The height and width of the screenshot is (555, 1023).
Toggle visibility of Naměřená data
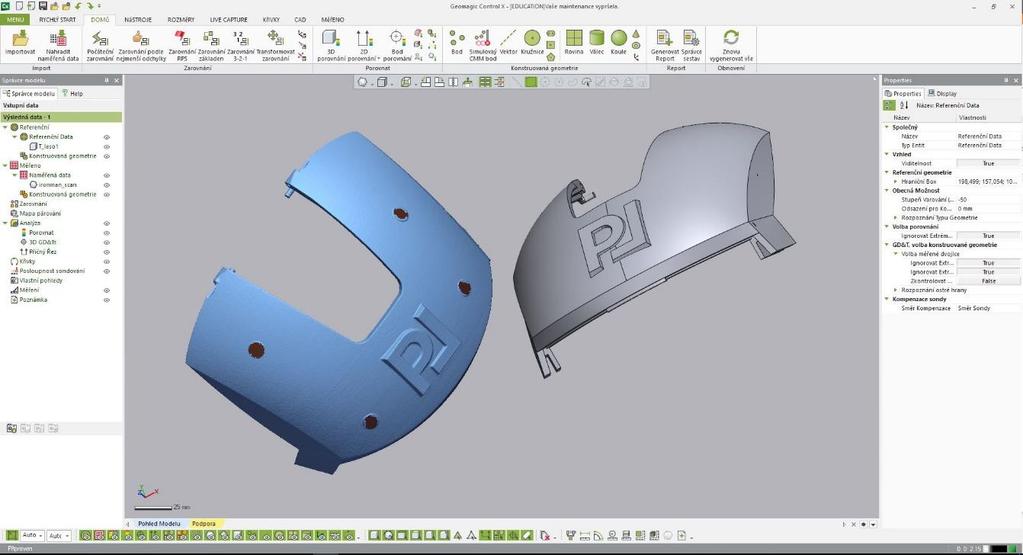[x=106, y=175]
